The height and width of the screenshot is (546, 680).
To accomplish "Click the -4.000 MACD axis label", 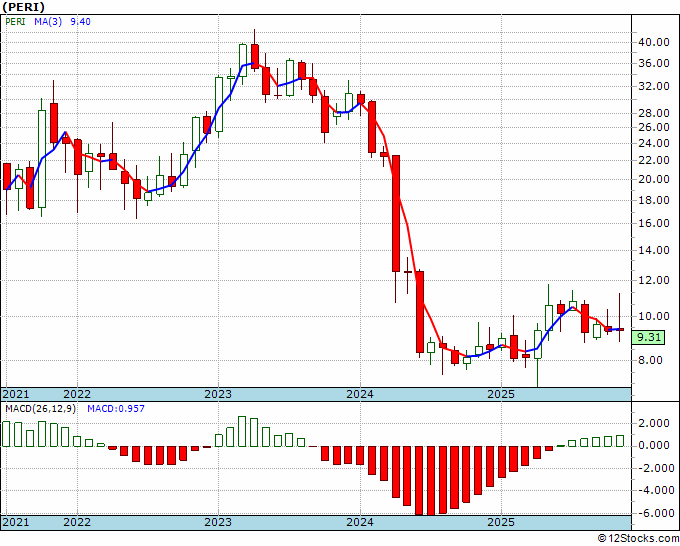I will [x=654, y=490].
